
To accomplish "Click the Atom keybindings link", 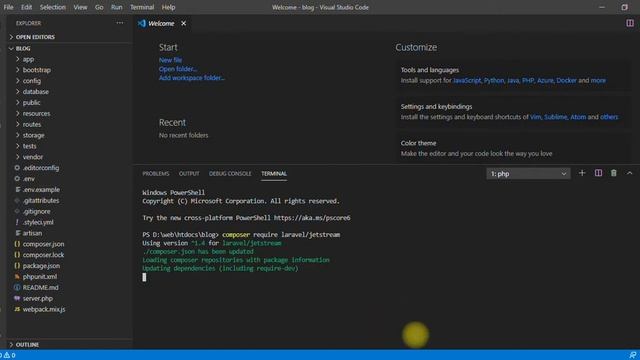I will [x=578, y=117].
